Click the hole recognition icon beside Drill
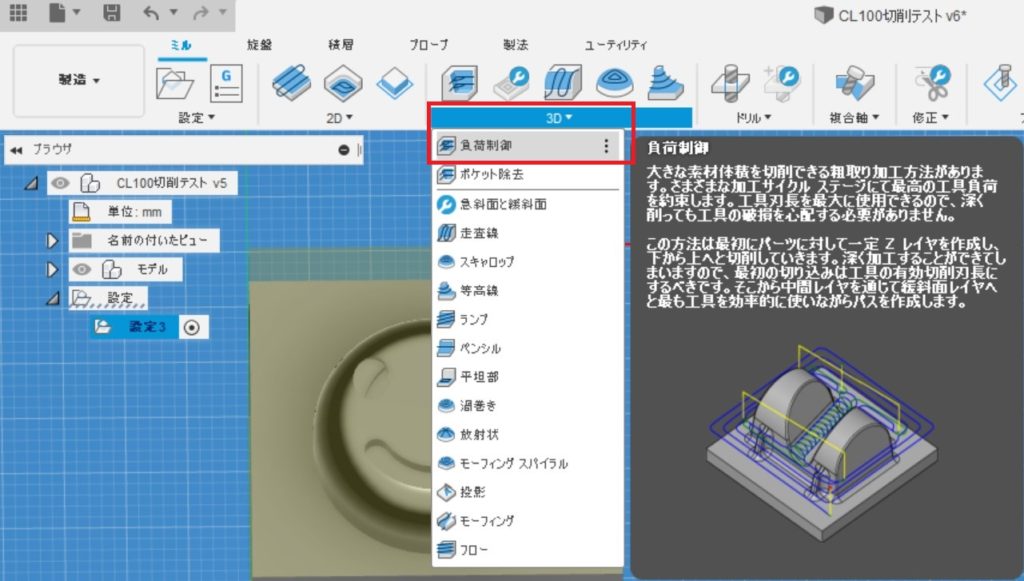The height and width of the screenshot is (581, 1024). click(781, 83)
